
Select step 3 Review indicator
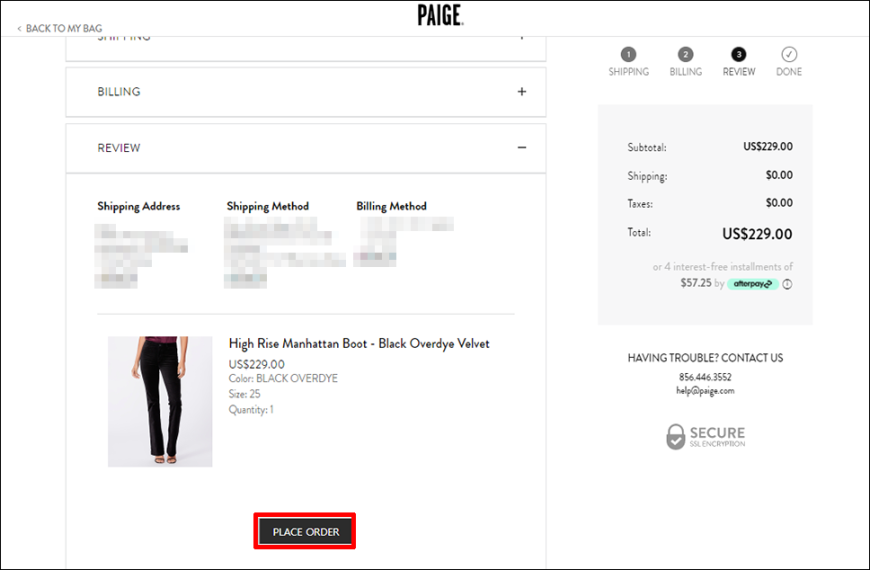[739, 62]
